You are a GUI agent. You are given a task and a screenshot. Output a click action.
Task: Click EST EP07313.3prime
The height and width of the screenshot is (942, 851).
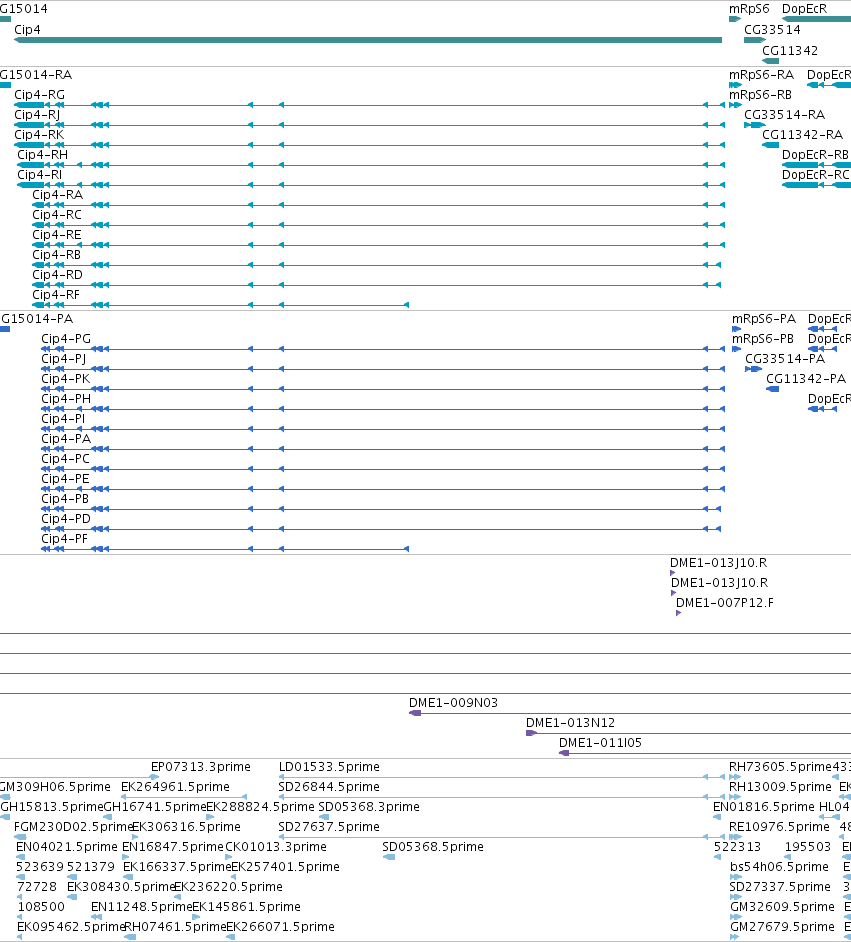point(201,767)
